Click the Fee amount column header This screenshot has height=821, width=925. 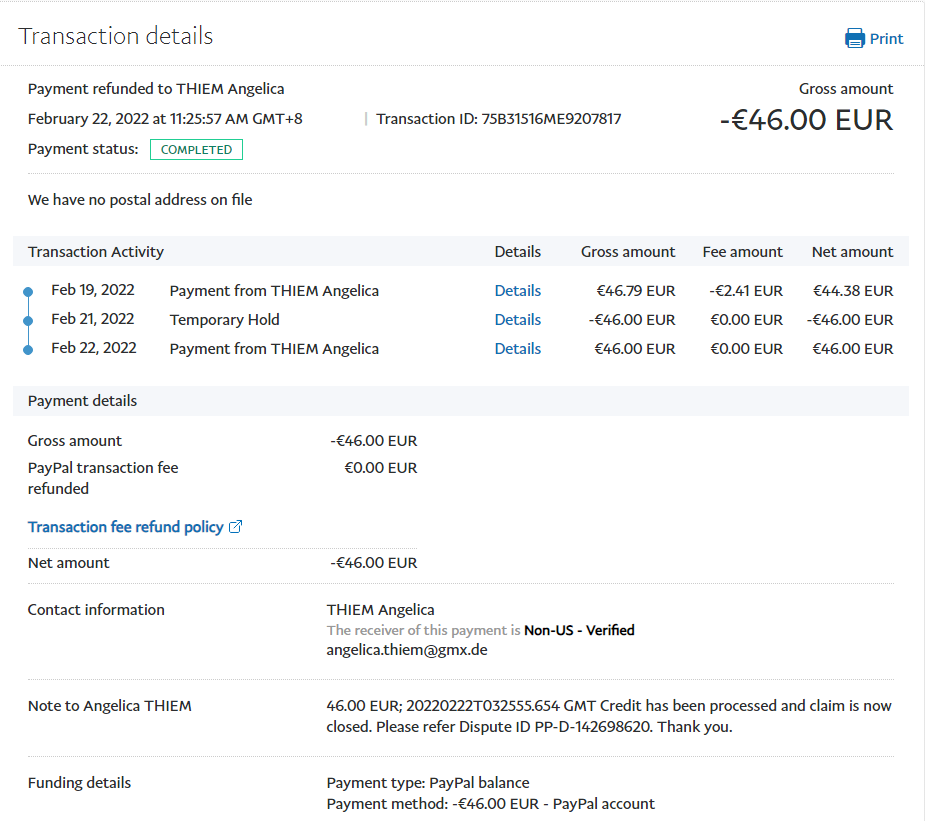[x=742, y=252]
